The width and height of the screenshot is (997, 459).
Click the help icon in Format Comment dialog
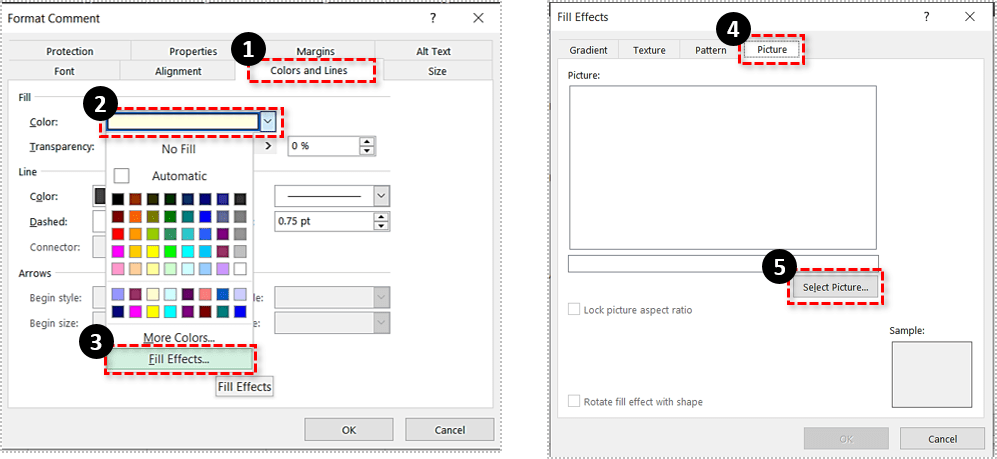[x=433, y=17]
